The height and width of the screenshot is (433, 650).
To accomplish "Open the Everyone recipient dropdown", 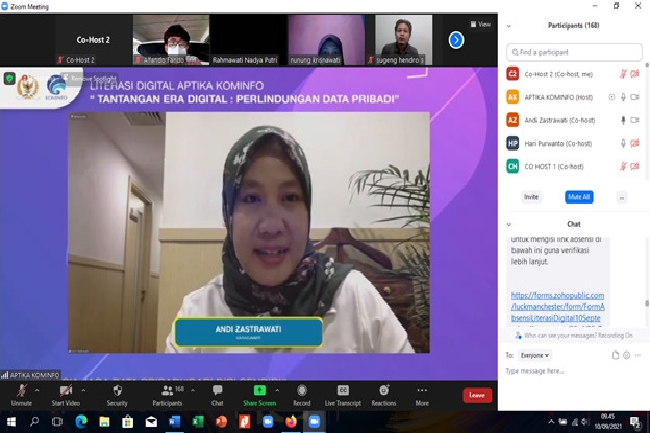I will (x=534, y=355).
